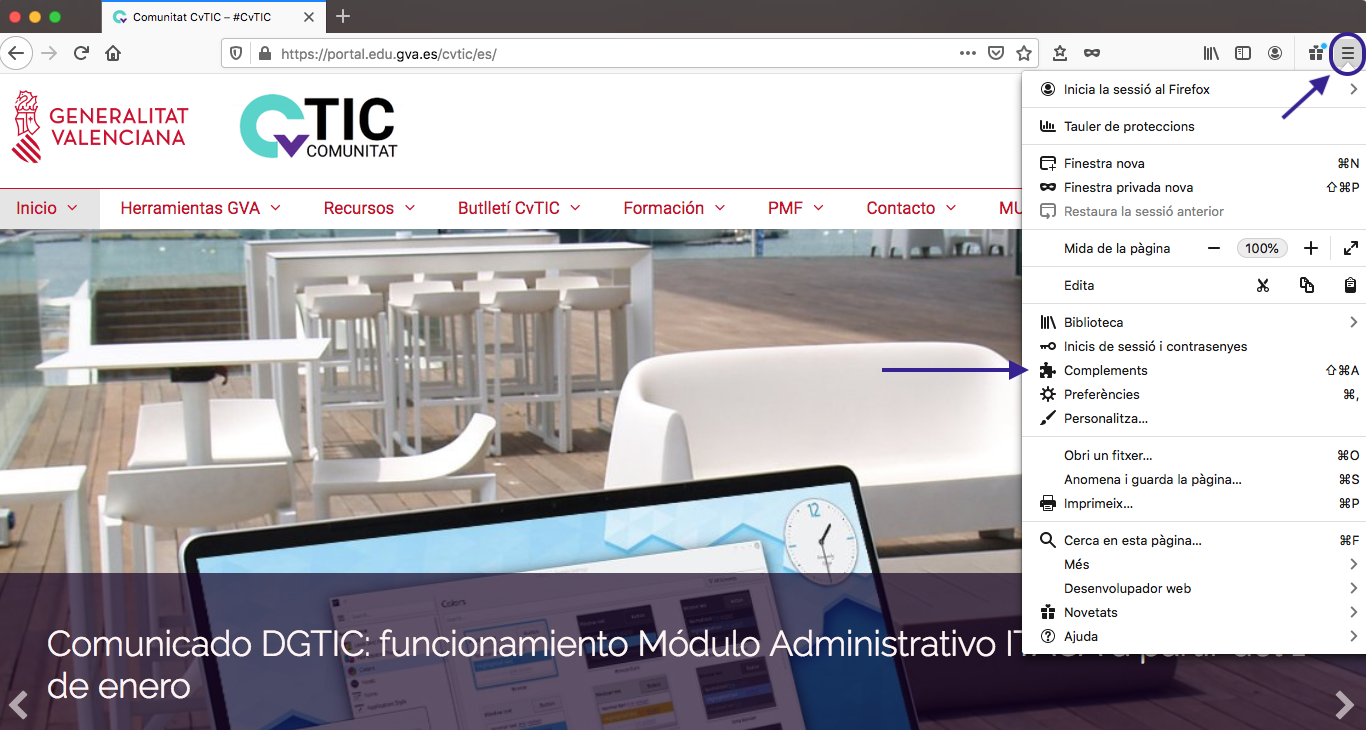Image resolution: width=1366 pixels, height=730 pixels.
Task: Zoom in with the plus button
Action: [1311, 248]
